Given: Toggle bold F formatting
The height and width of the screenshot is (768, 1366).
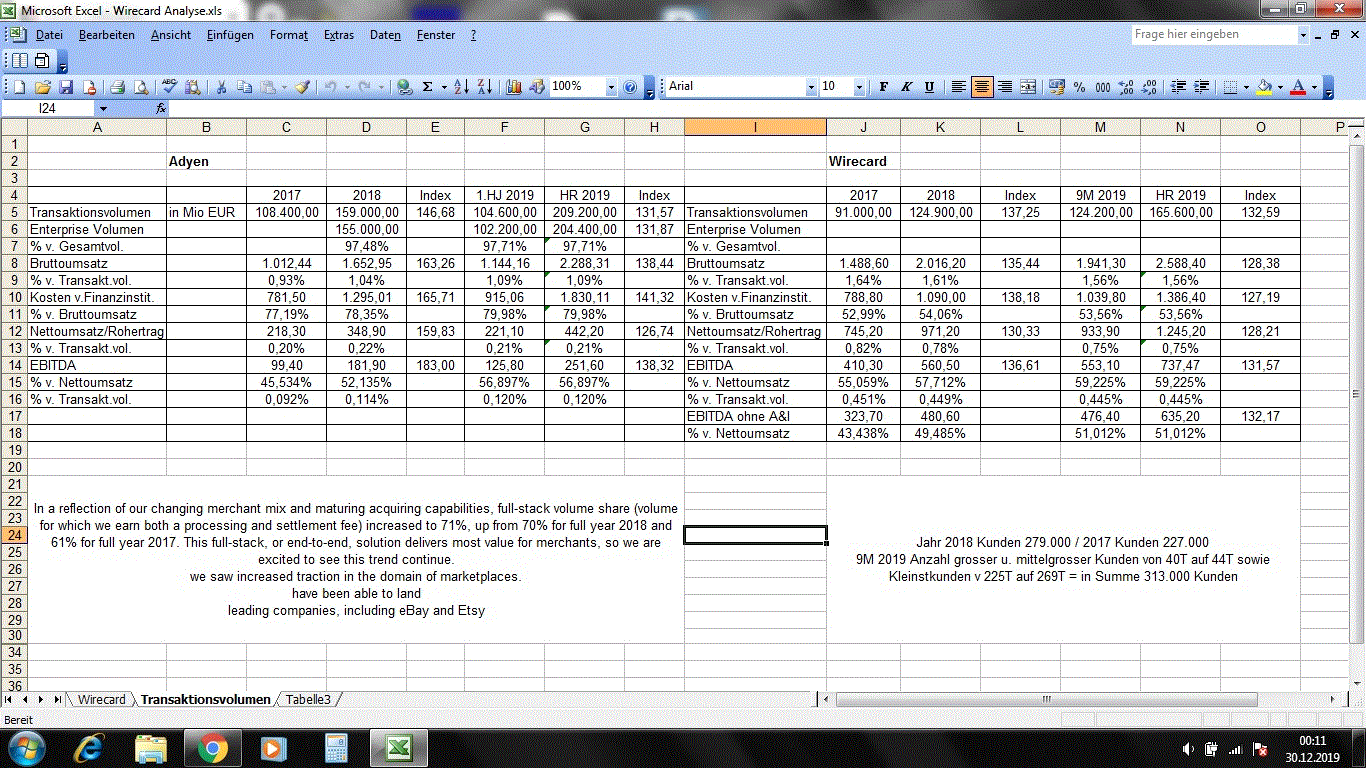Looking at the screenshot, I should pyautogui.click(x=884, y=87).
